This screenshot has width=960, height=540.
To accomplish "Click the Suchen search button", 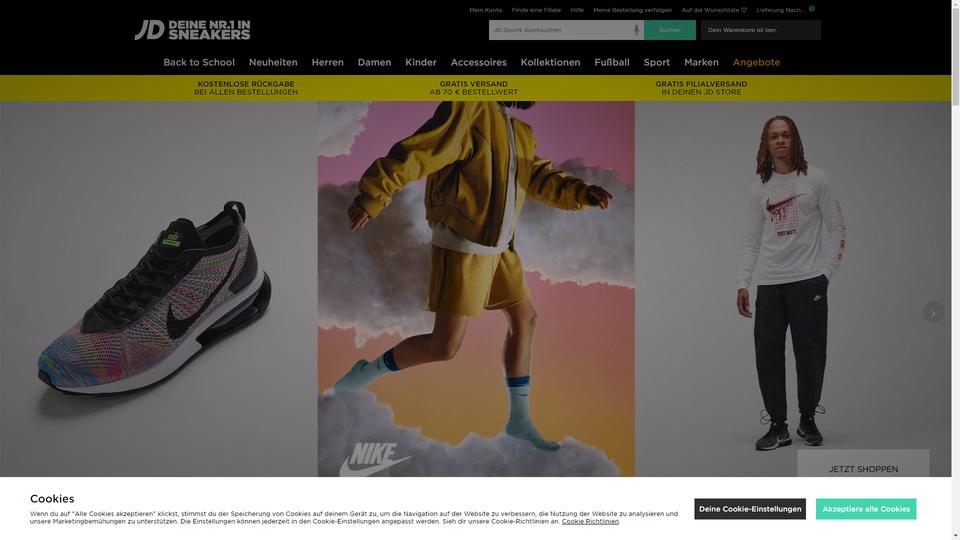I will tap(669, 30).
